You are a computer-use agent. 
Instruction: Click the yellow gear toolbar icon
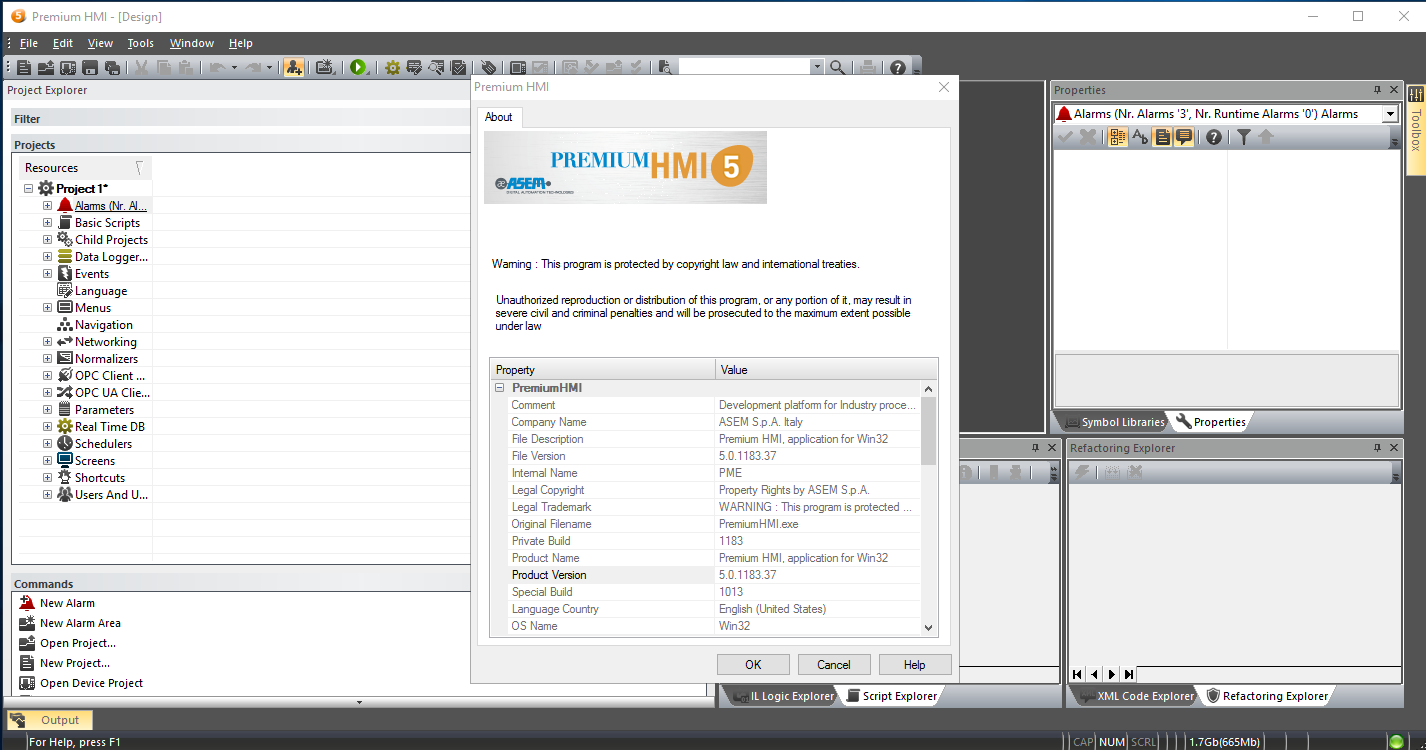coord(392,67)
